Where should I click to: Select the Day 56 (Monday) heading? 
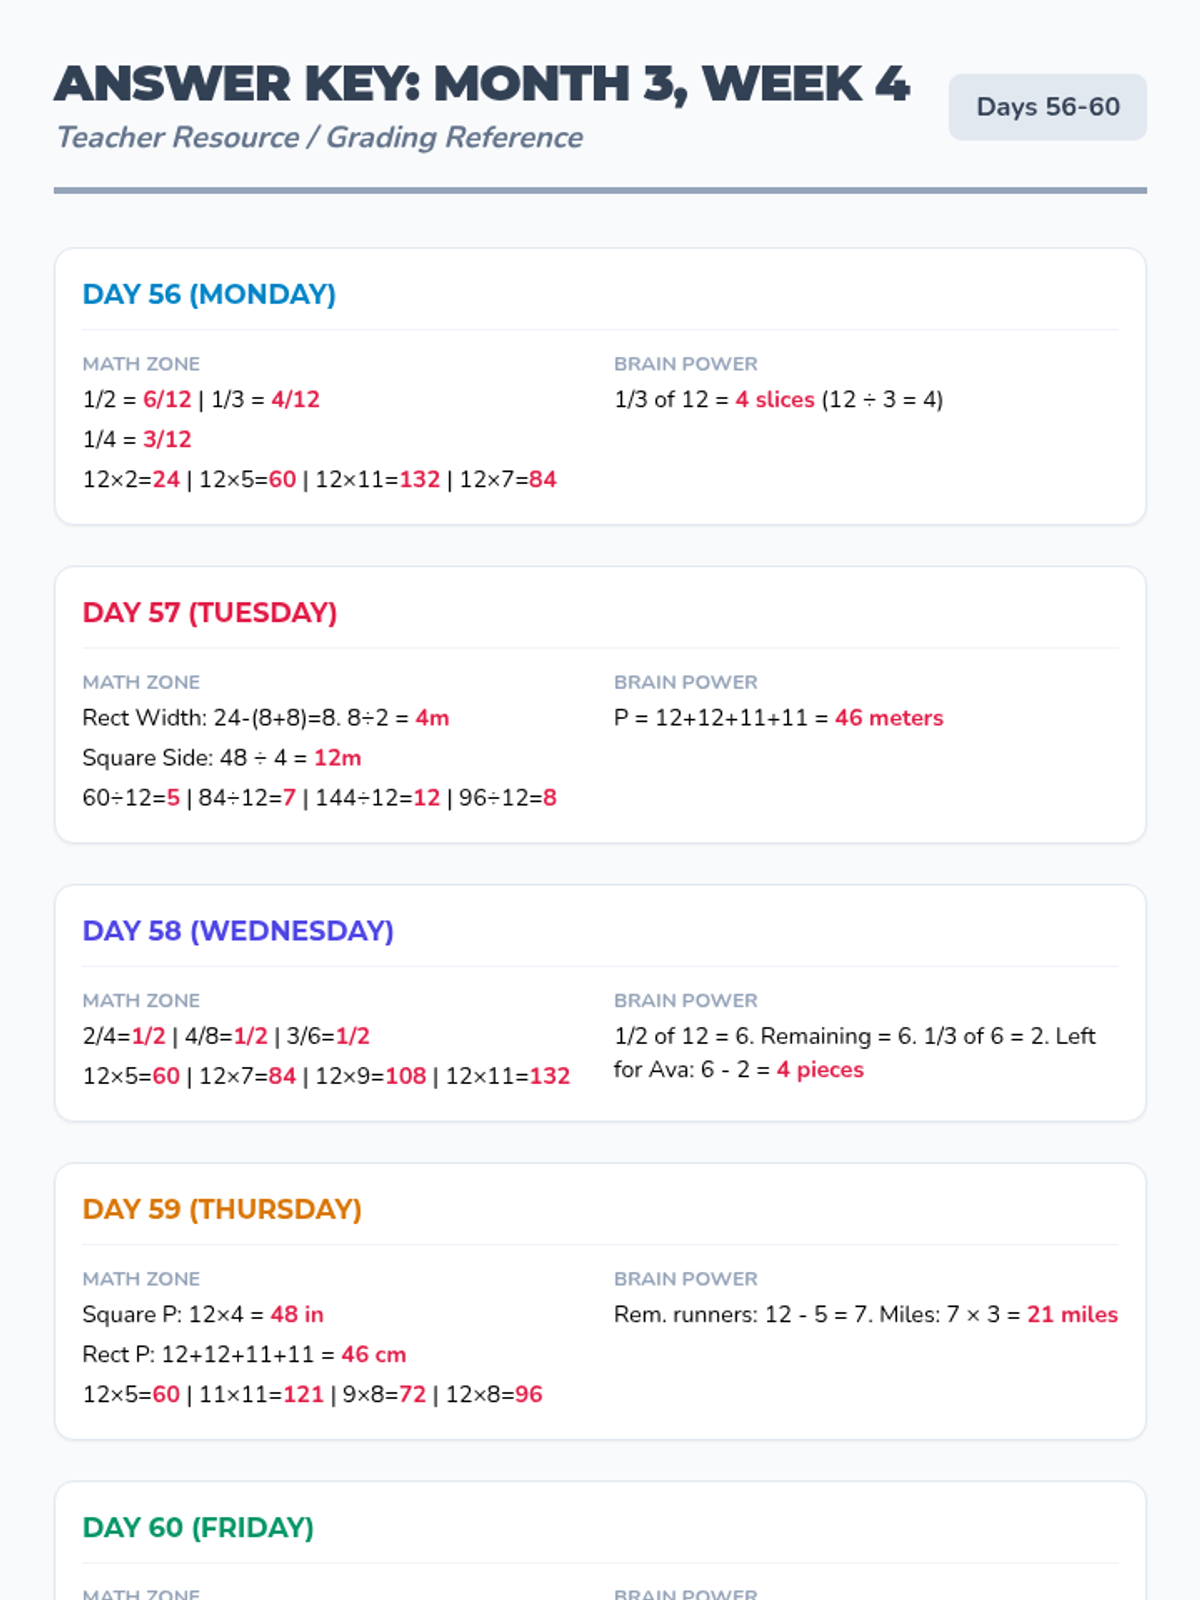(209, 294)
